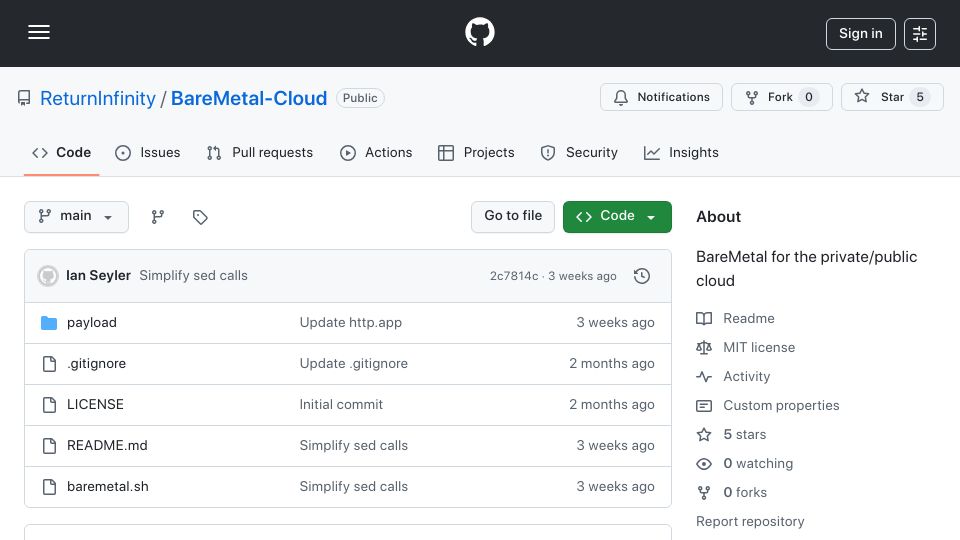Open the appearance settings icon next to Sign in
Viewport: 960px width, 540px height.
tap(920, 34)
